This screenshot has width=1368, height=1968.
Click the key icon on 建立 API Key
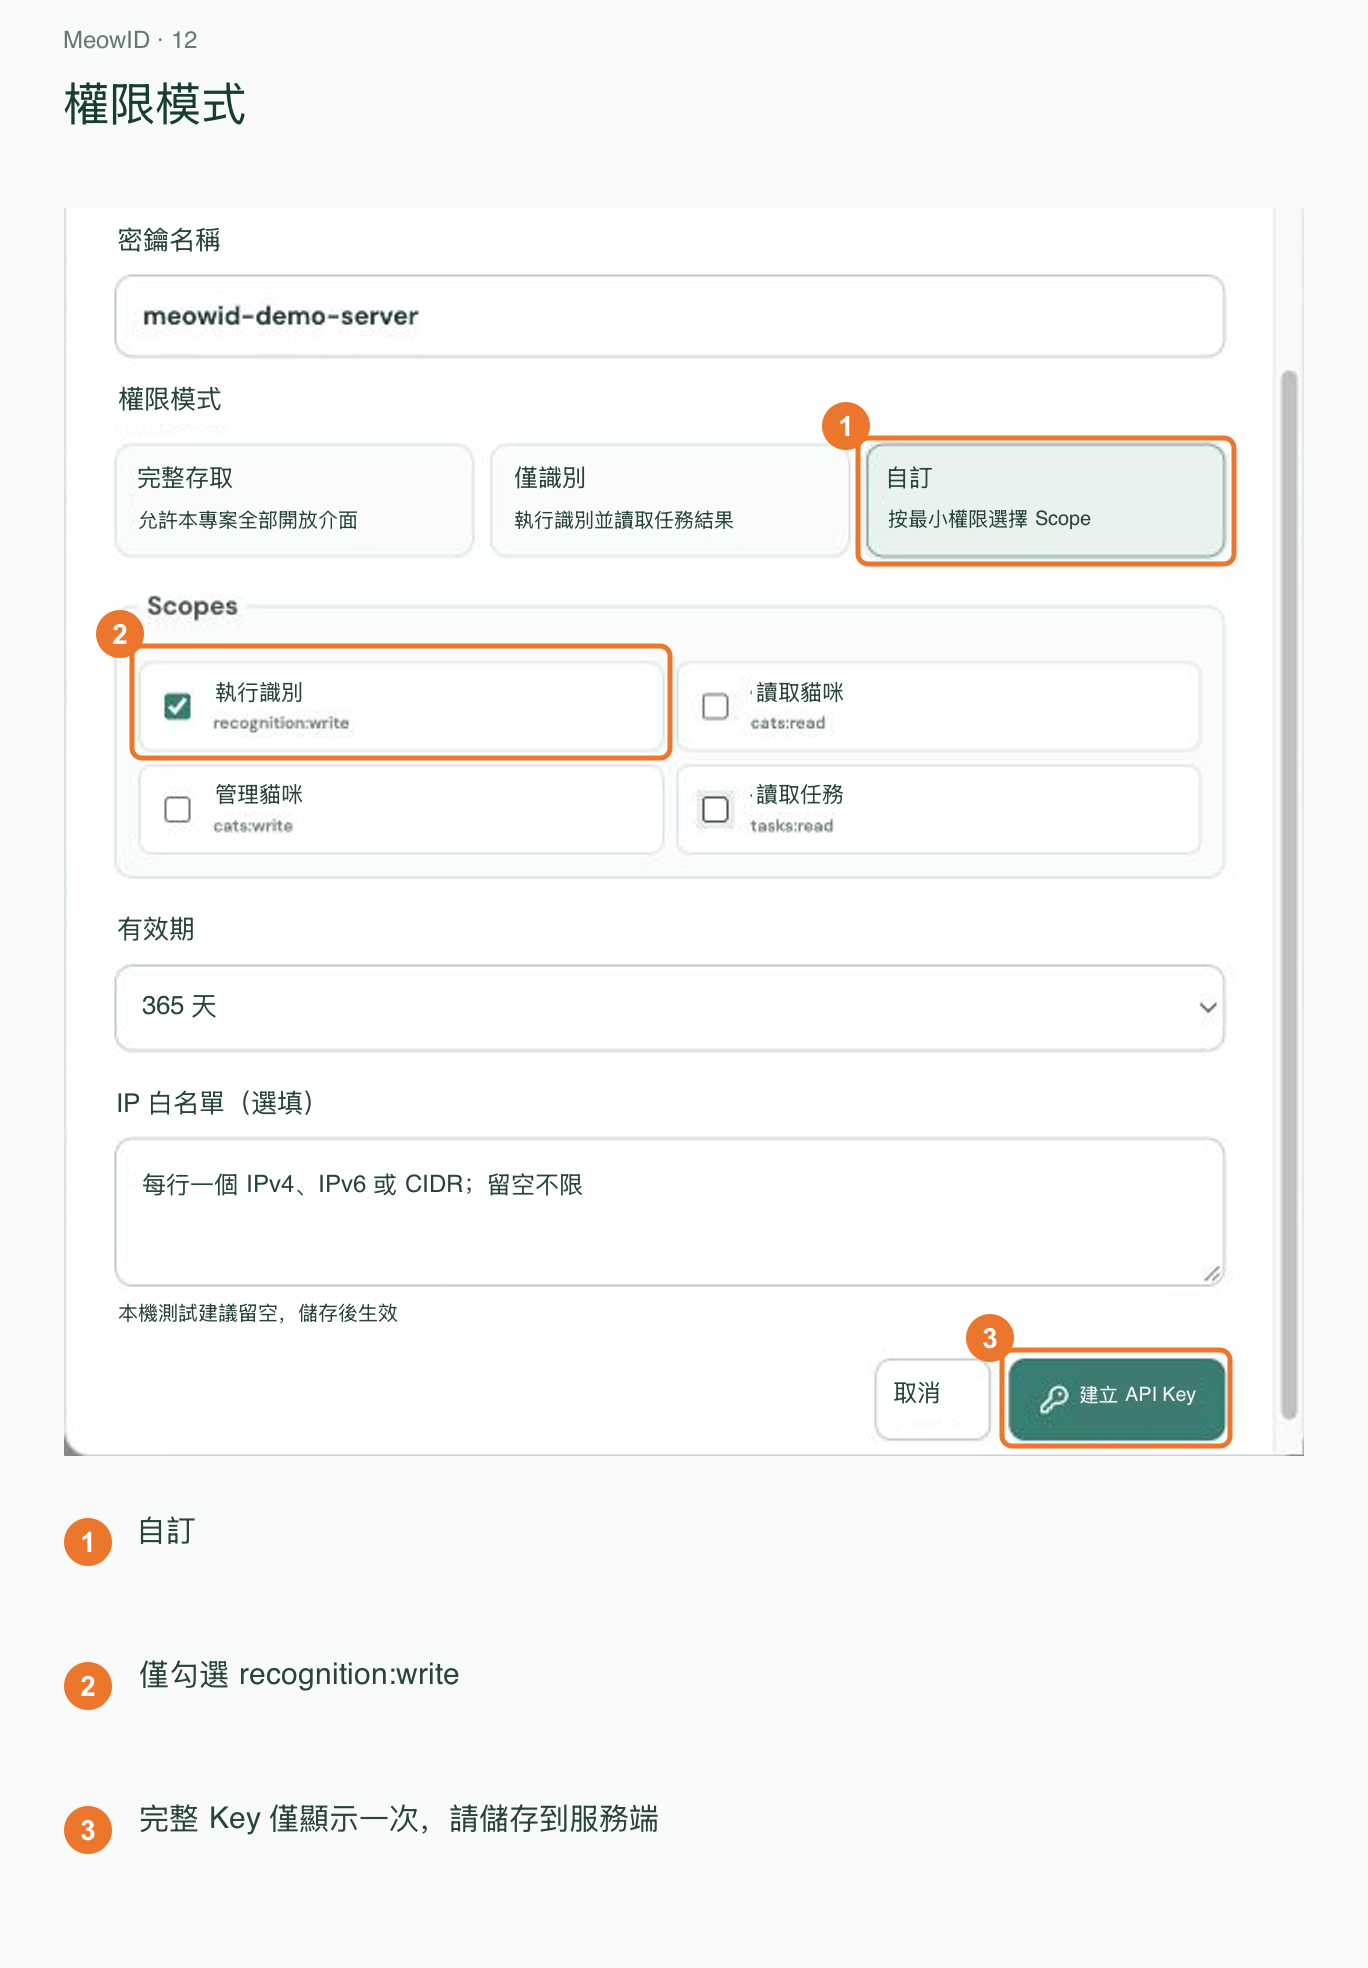(x=1054, y=1398)
